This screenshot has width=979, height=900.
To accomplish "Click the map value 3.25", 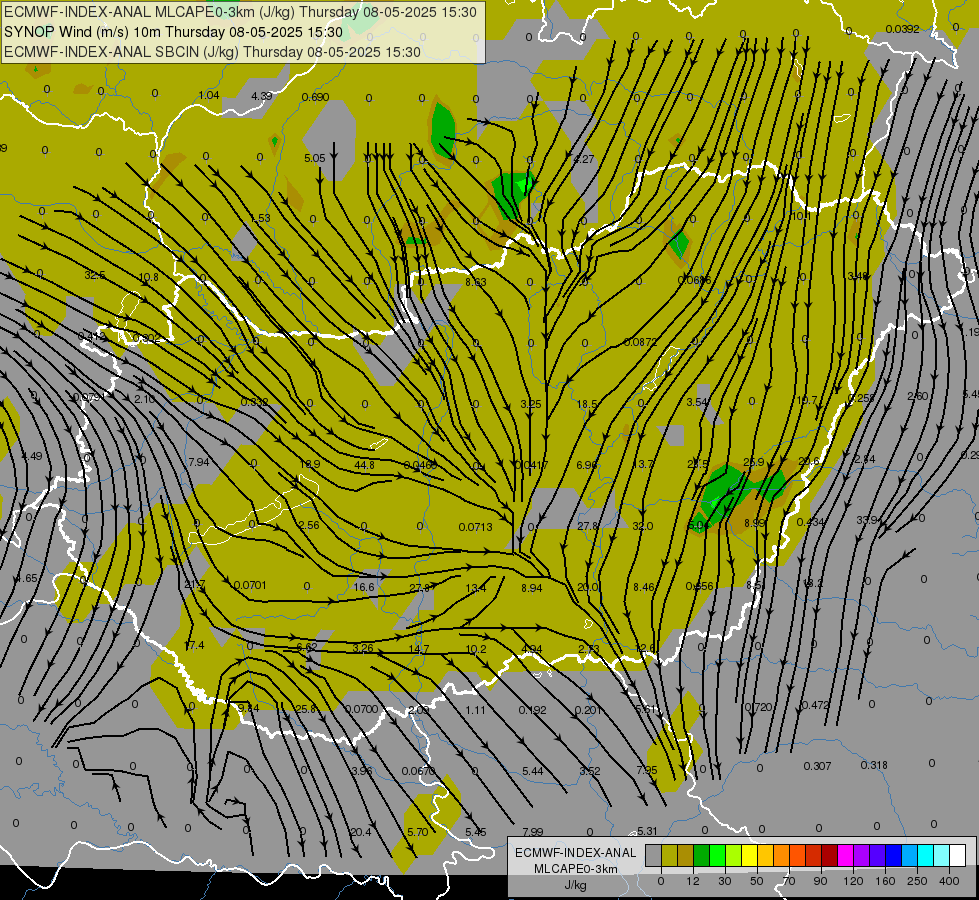I will click(531, 404).
